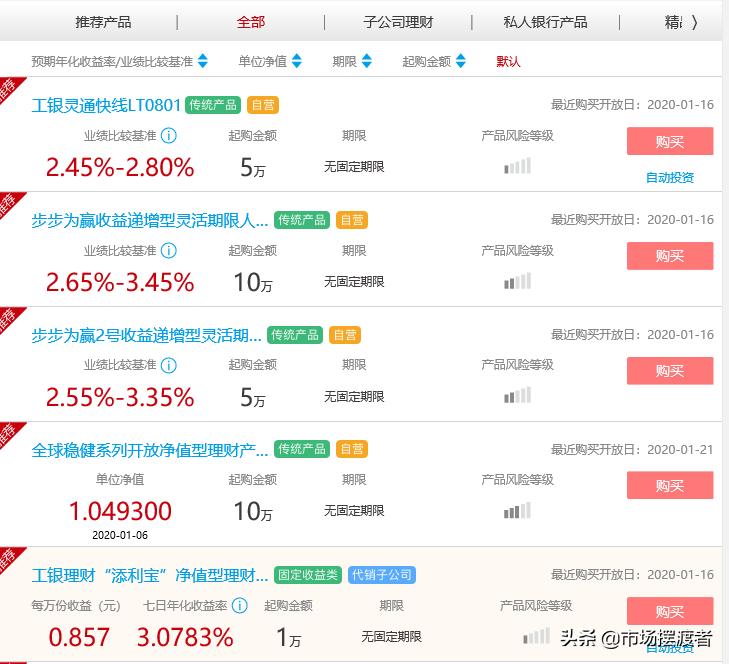Sort by 起购金额 arrows
Image resolution: width=729 pixels, height=664 pixels.
460,61
